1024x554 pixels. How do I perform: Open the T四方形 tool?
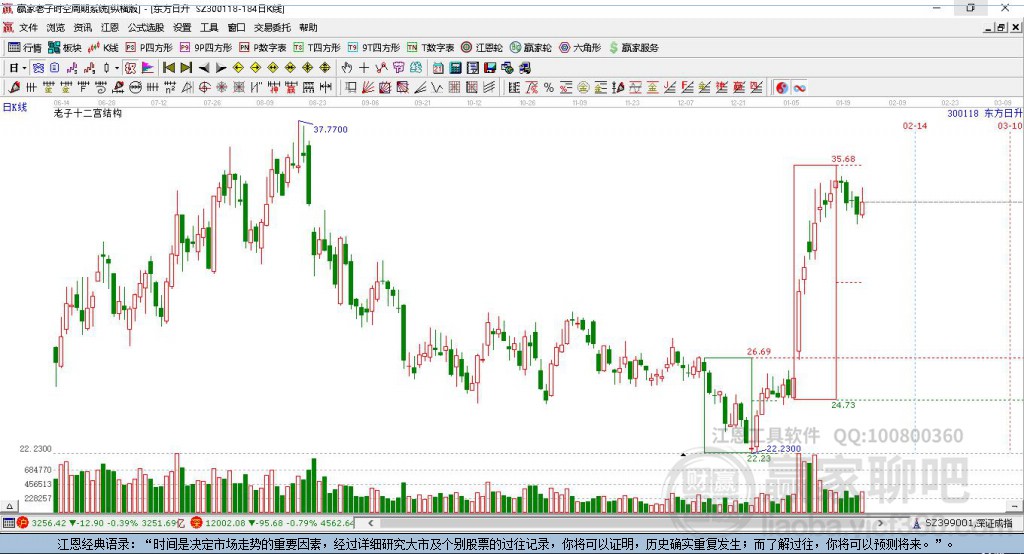coord(317,48)
